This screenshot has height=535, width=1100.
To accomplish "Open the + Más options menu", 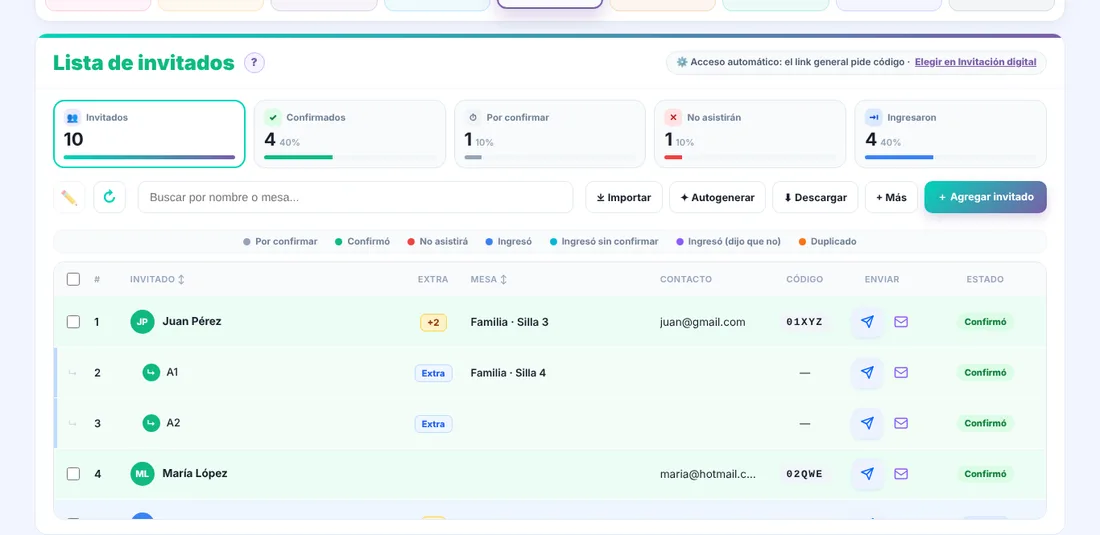I will point(891,197).
